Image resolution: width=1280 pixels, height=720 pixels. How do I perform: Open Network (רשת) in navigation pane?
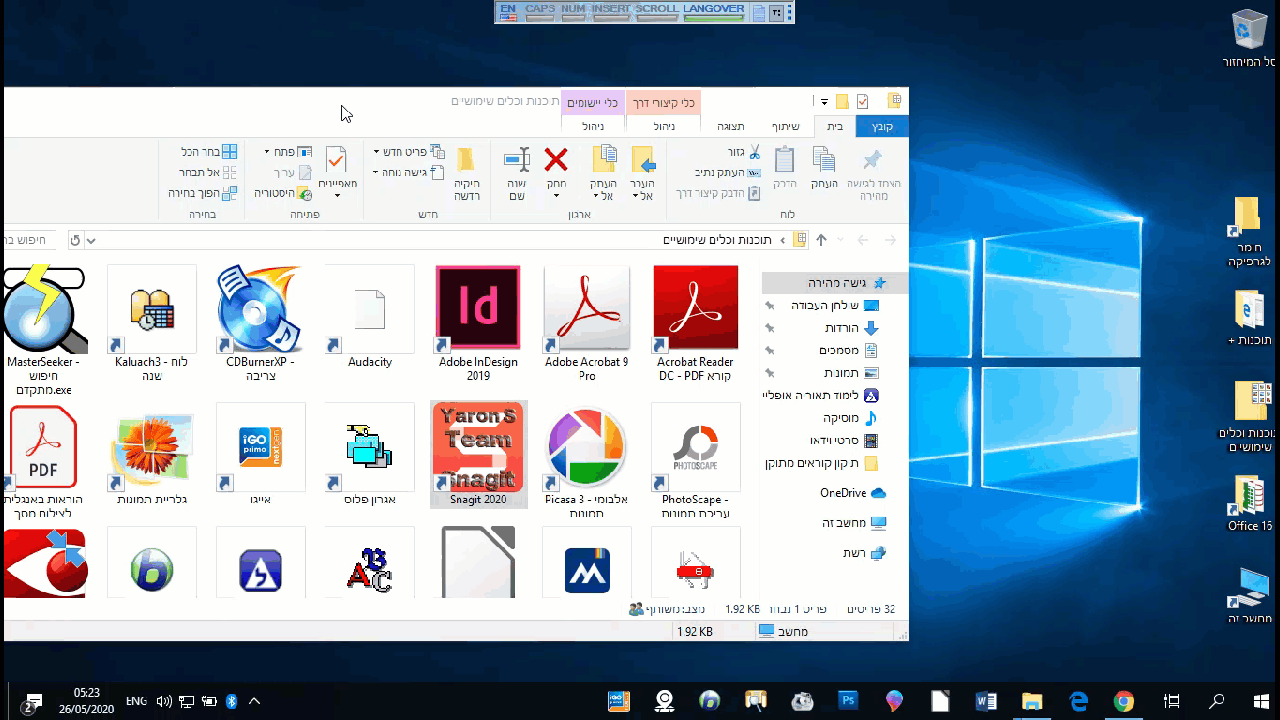click(x=864, y=553)
